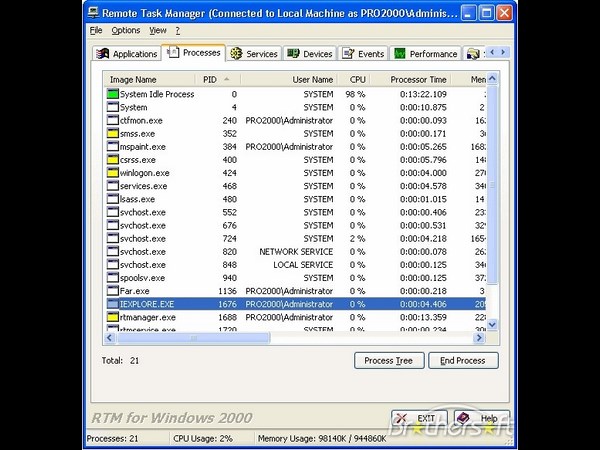Click the yellow icon beside smss.exe
This screenshot has height=450, width=600.
112,133
